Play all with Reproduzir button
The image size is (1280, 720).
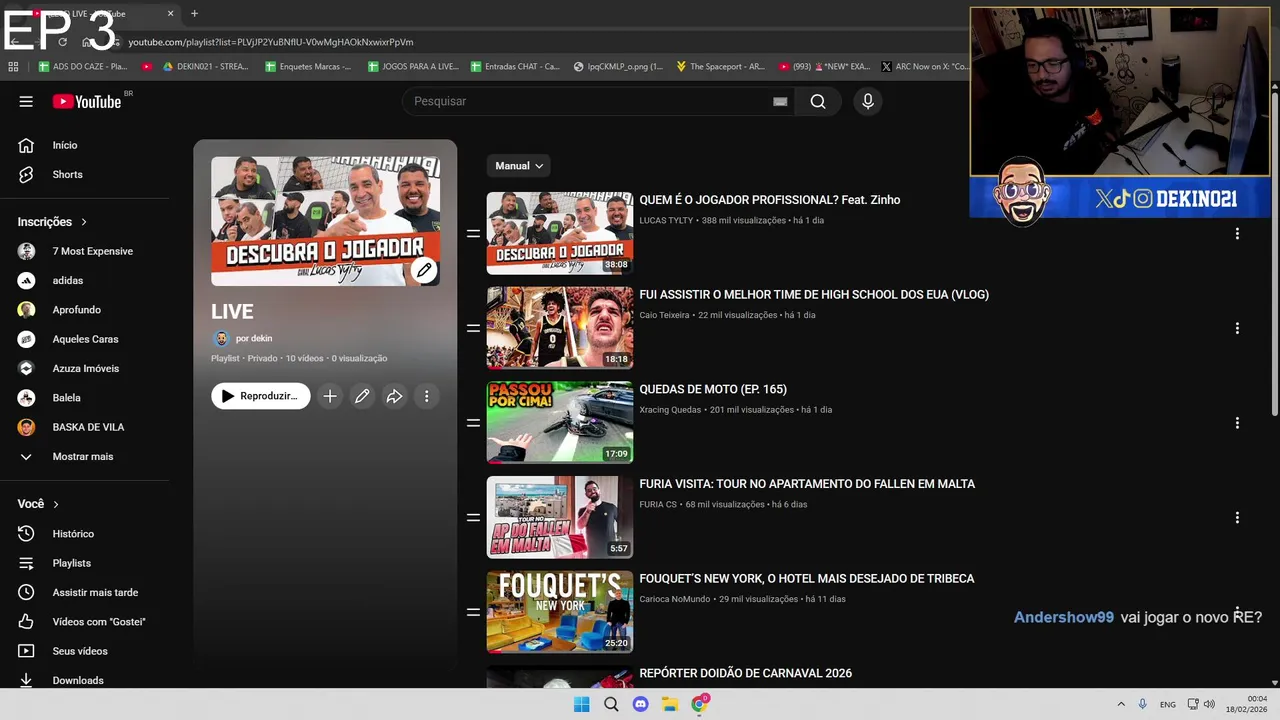tap(261, 396)
